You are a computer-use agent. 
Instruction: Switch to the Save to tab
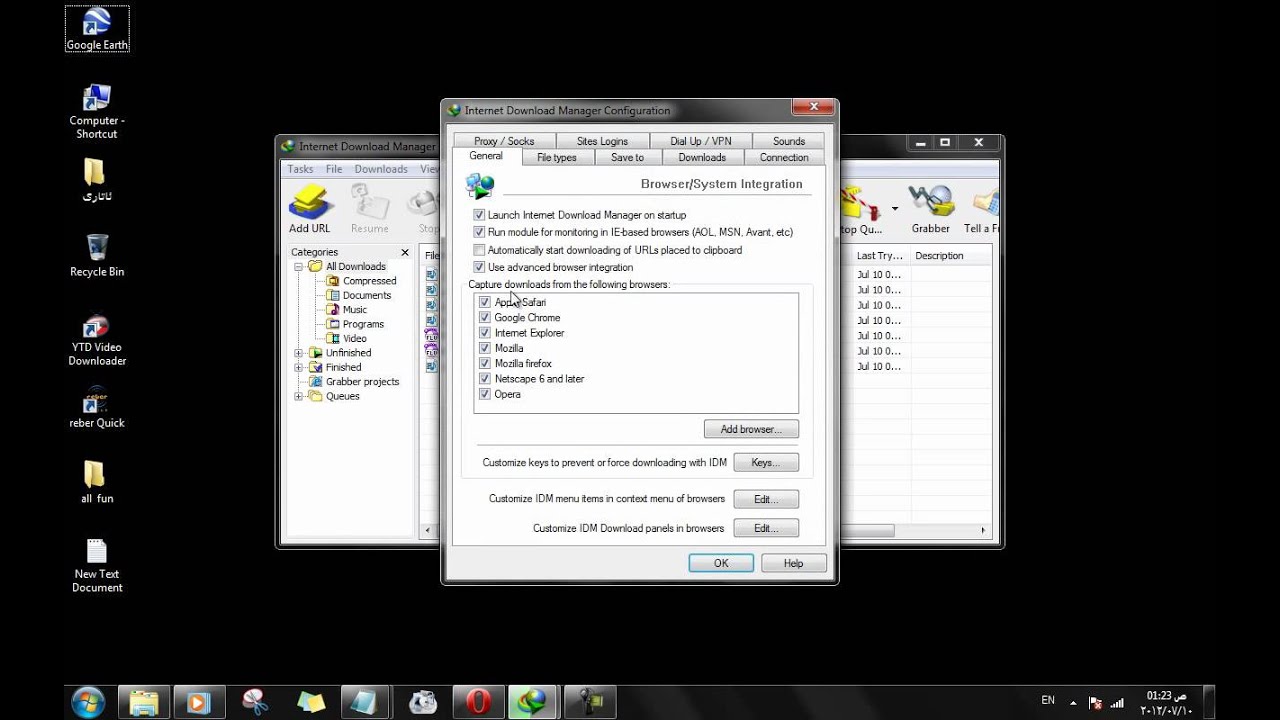(628, 157)
